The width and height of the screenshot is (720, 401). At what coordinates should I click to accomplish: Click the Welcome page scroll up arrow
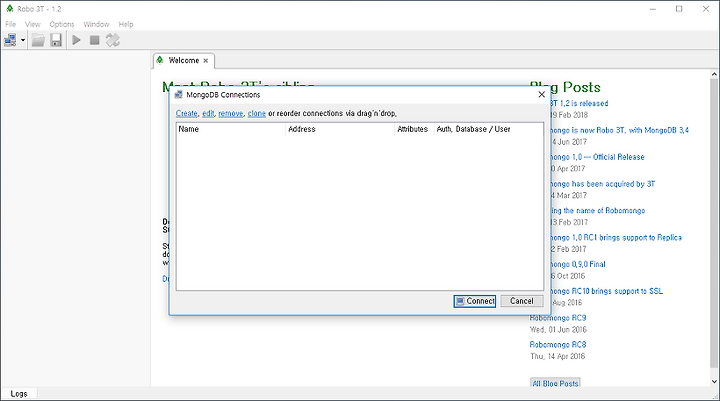pos(714,74)
